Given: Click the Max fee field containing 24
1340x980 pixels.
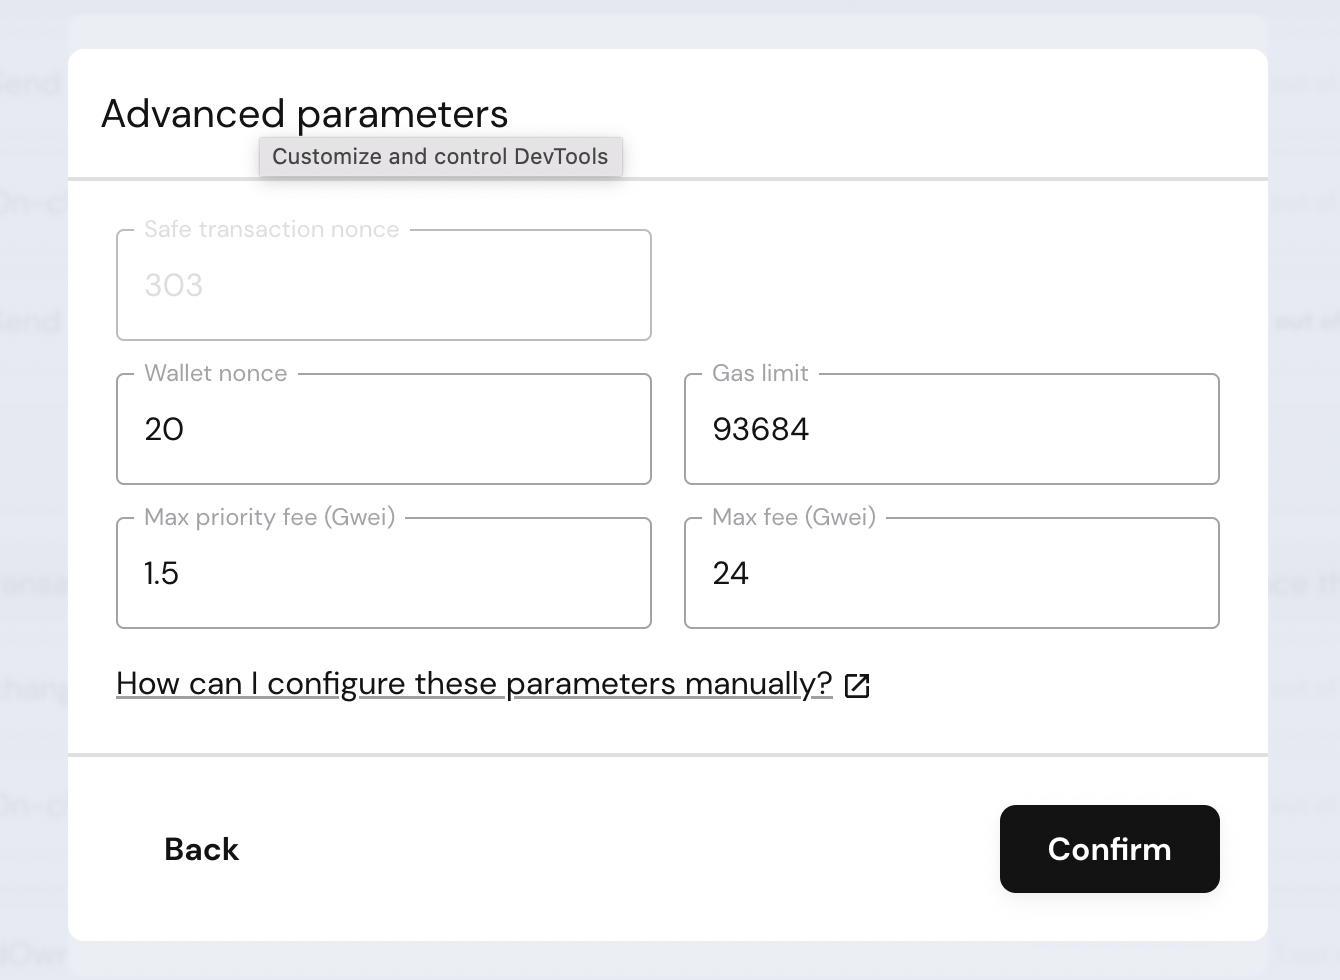Looking at the screenshot, I should click(x=951, y=573).
